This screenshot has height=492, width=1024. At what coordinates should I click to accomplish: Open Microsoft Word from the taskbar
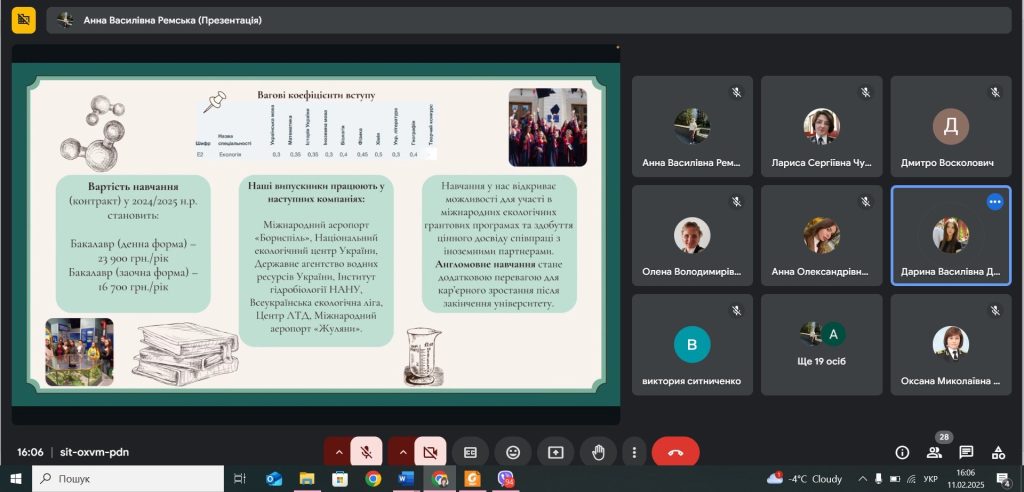coord(405,479)
